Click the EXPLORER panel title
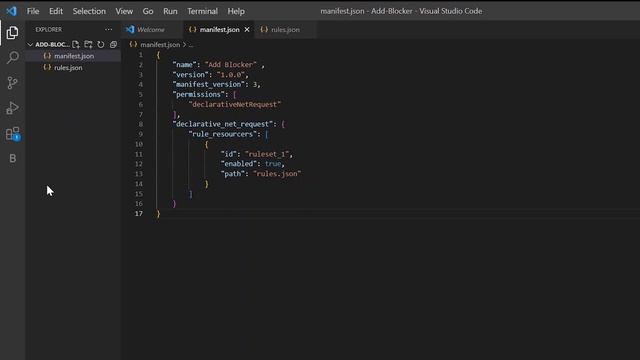The width and height of the screenshot is (640, 360). click(49, 29)
